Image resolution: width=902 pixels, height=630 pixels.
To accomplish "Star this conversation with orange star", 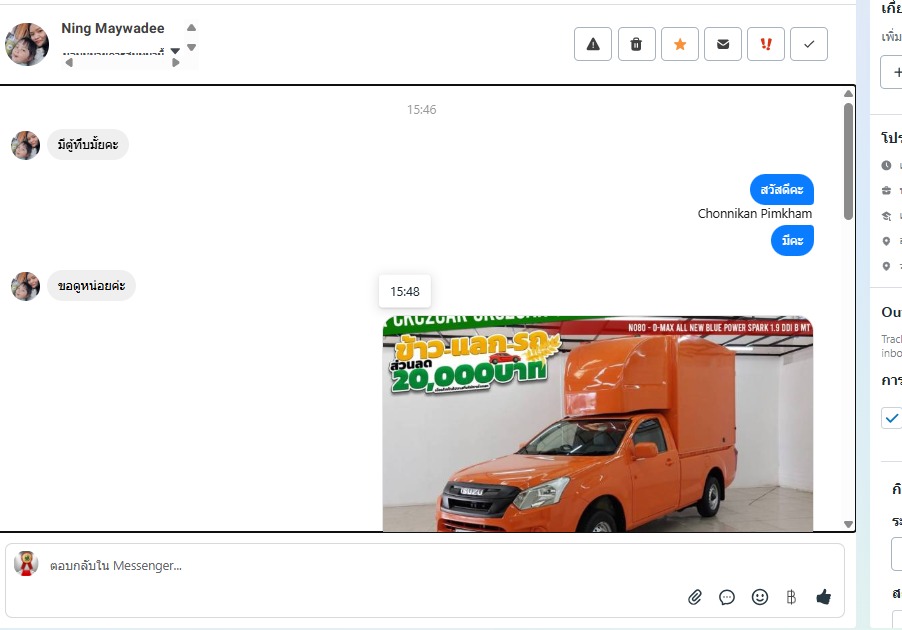I will point(680,44).
